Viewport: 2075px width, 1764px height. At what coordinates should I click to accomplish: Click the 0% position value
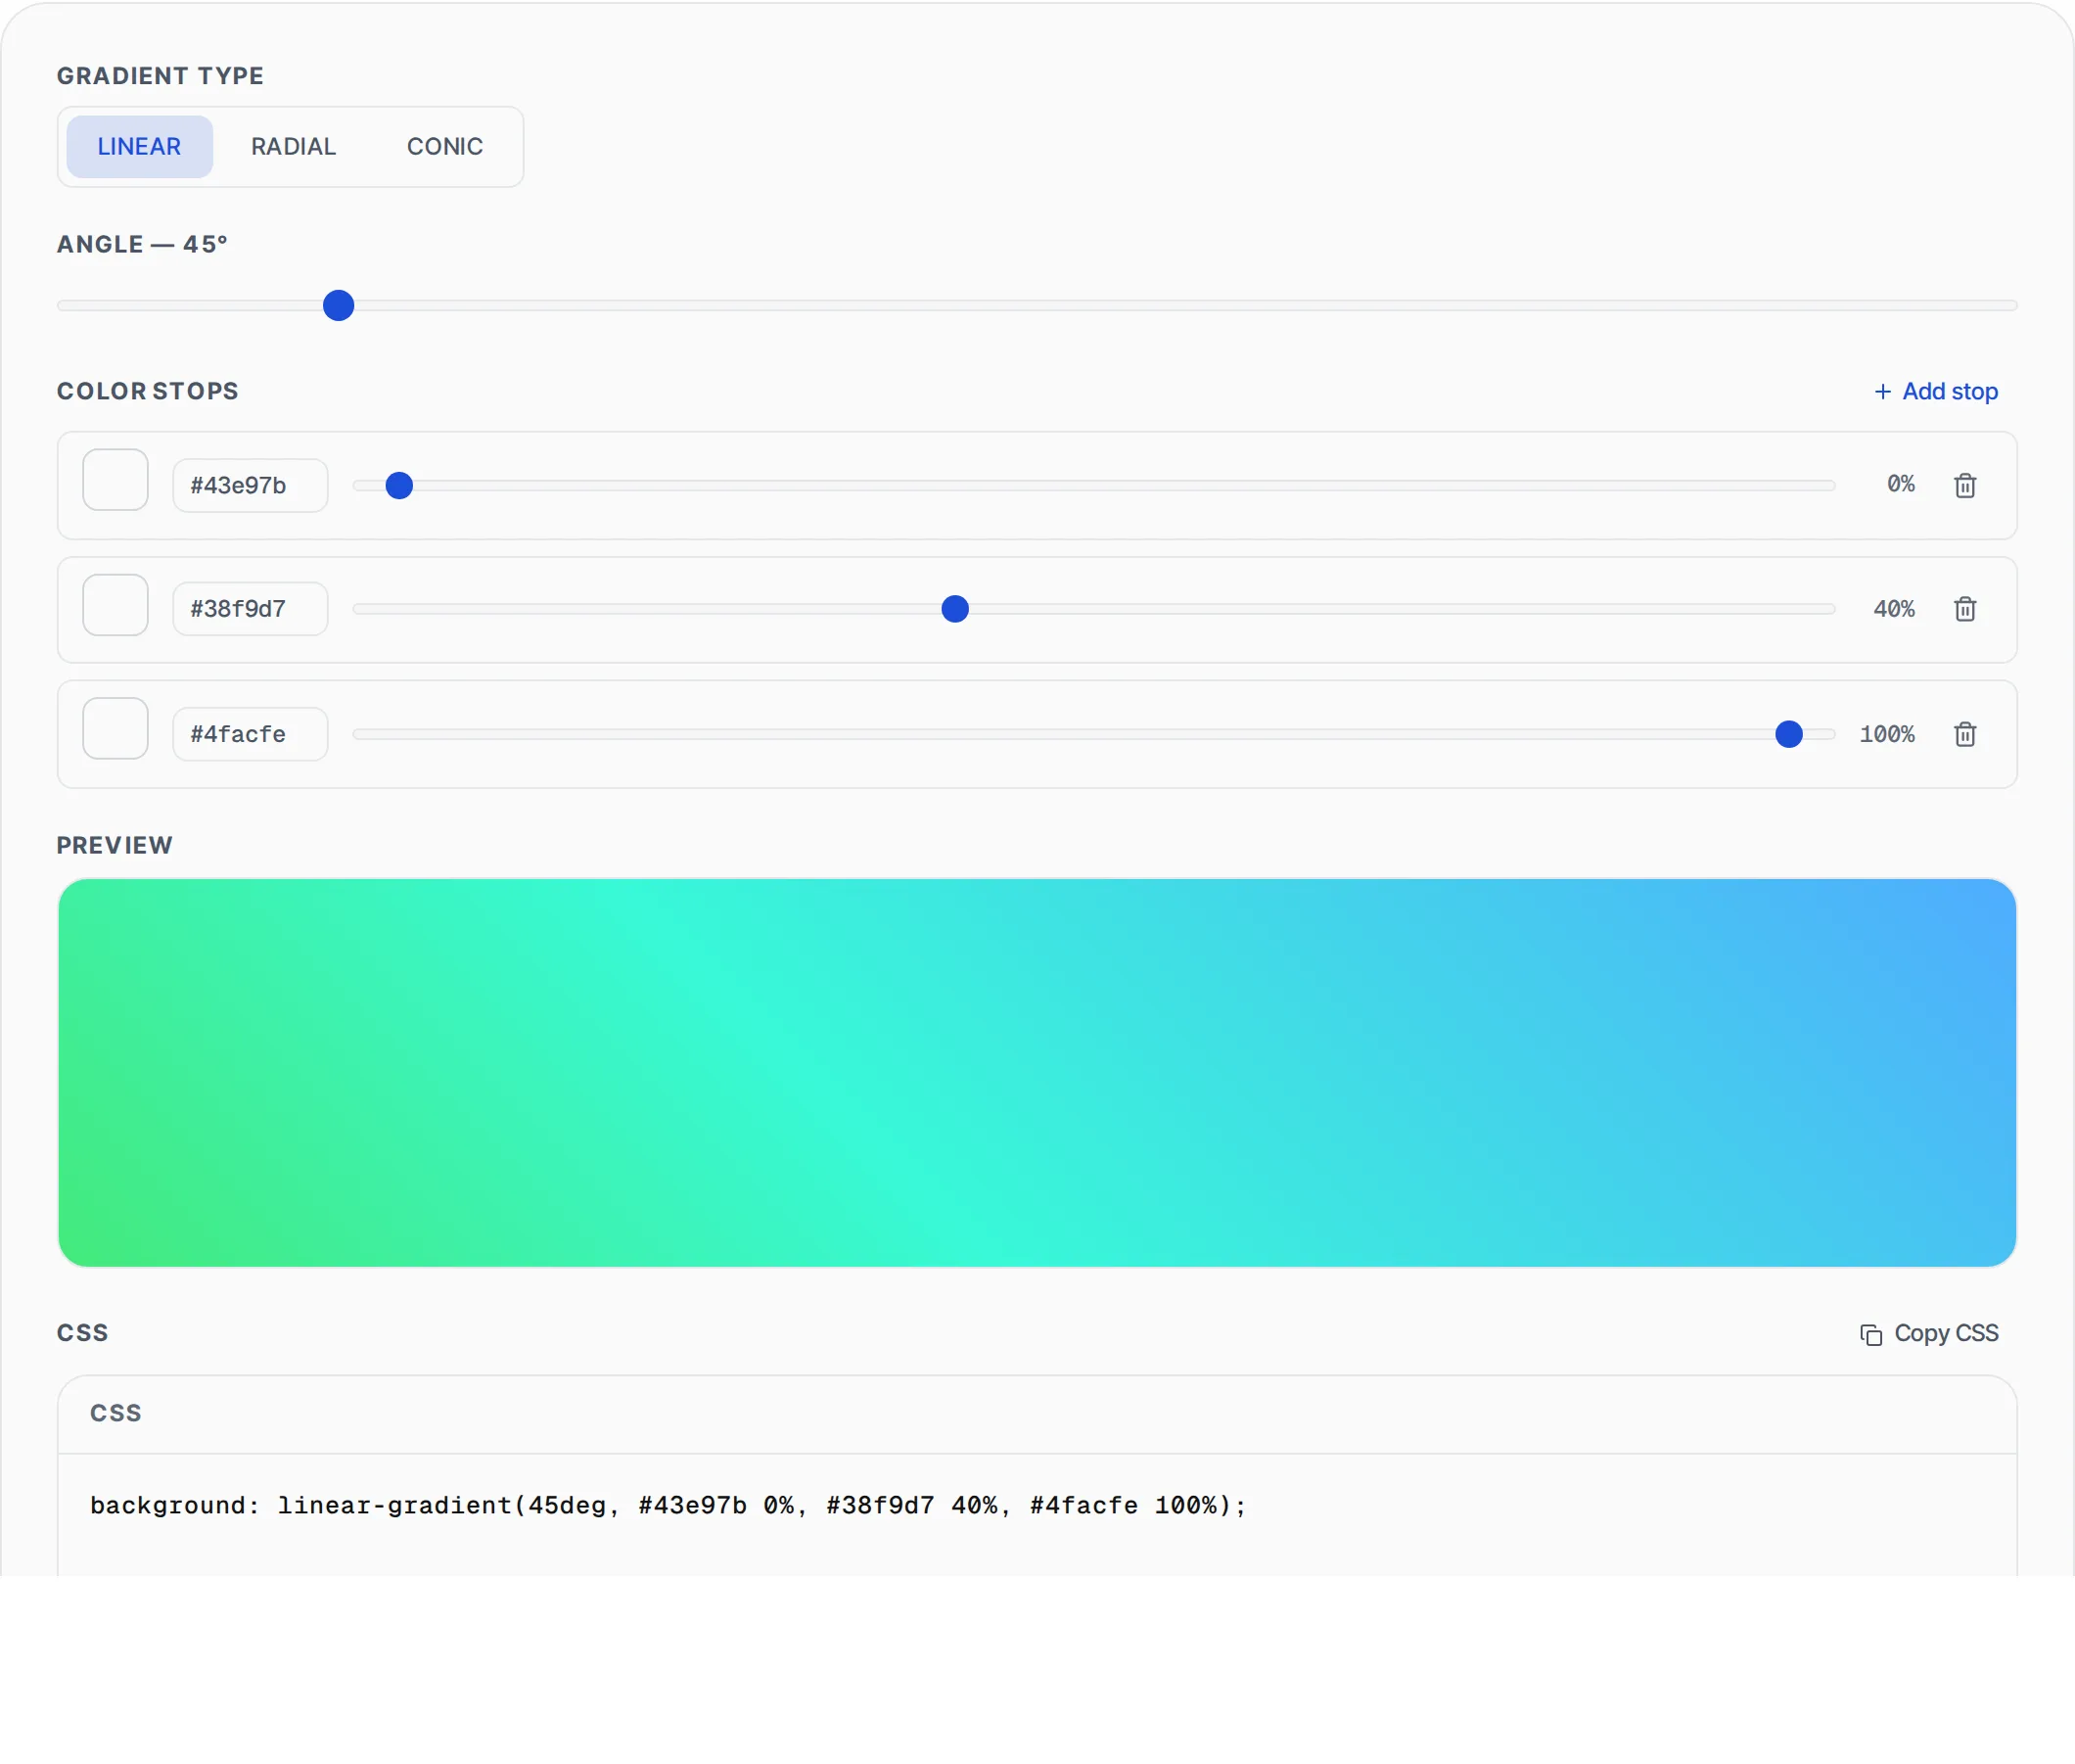(1901, 484)
